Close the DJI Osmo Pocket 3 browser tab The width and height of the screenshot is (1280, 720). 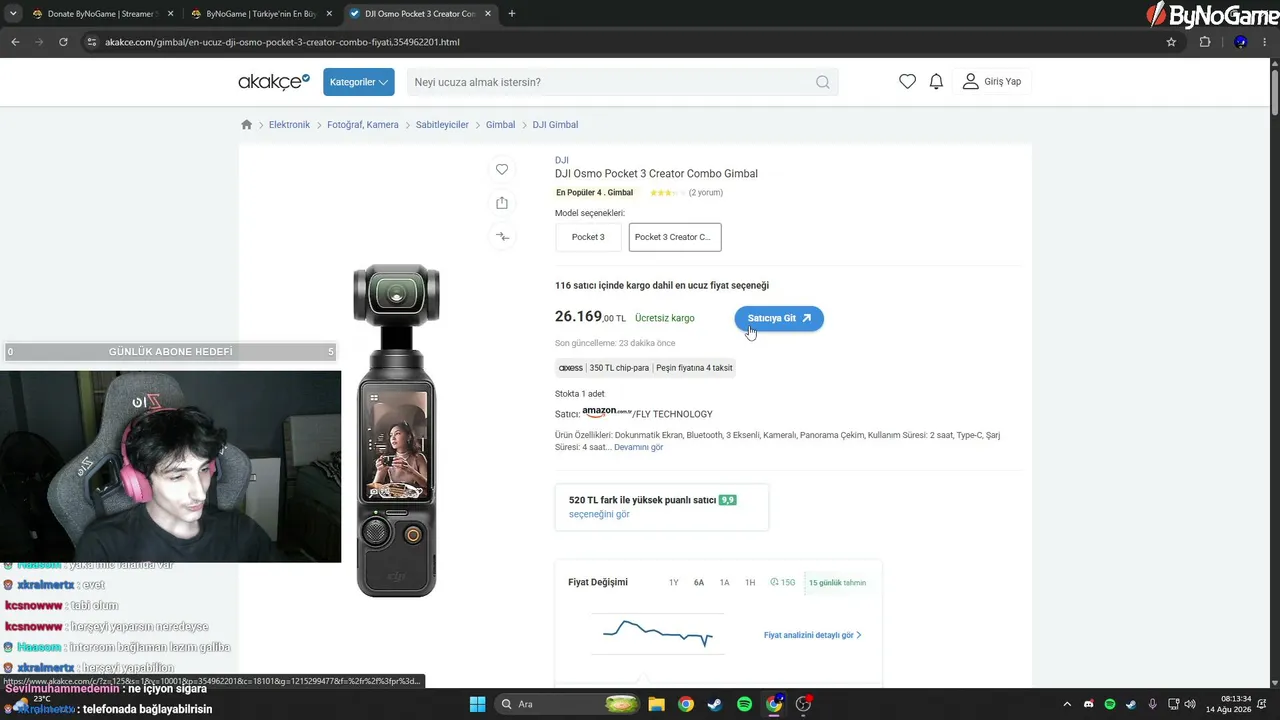pyautogui.click(x=487, y=14)
